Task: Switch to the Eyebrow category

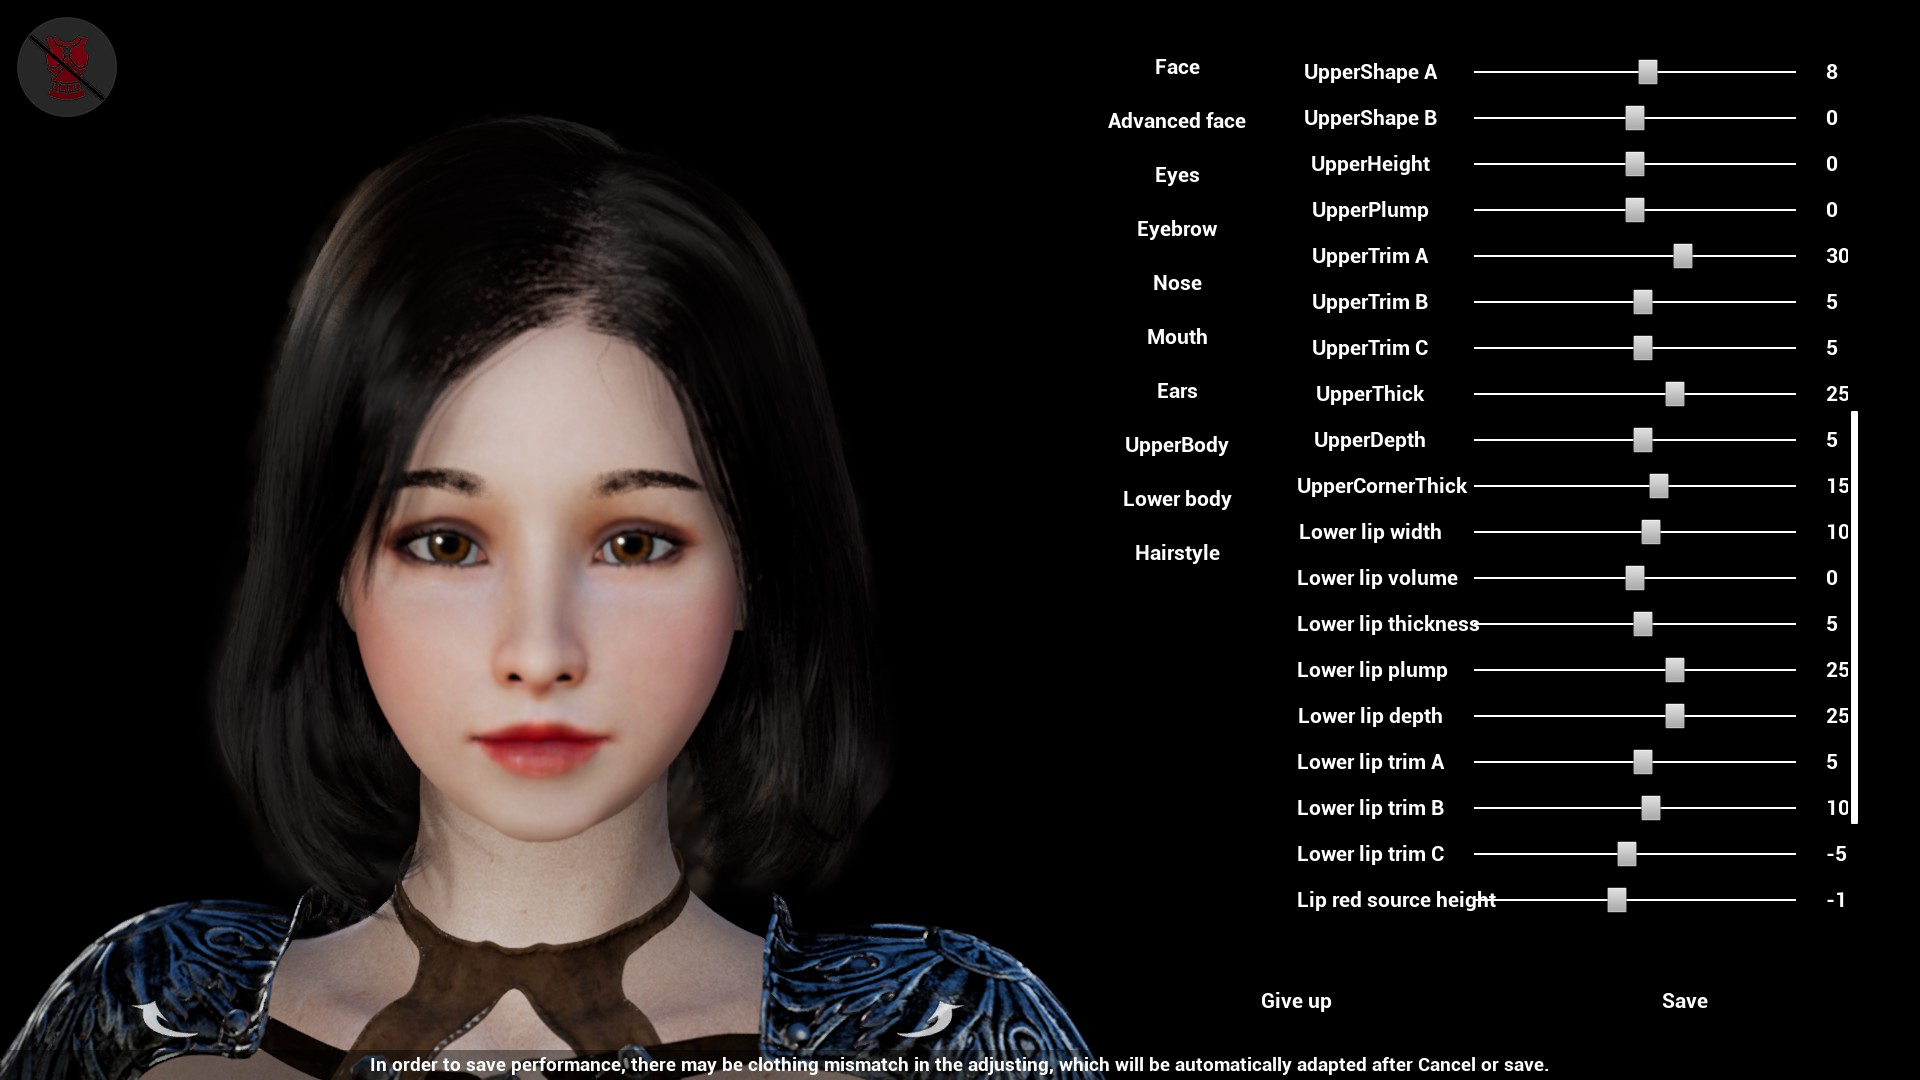Action: coord(1177,229)
